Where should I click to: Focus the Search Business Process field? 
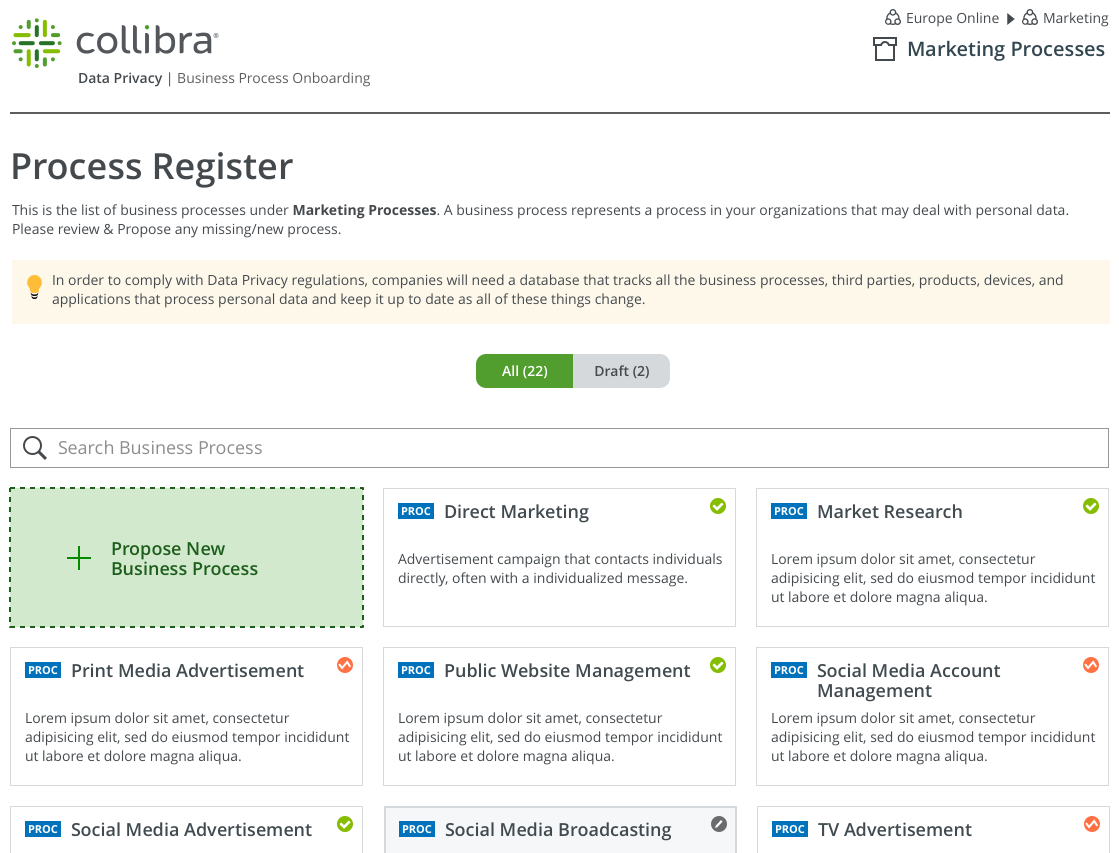[570, 448]
